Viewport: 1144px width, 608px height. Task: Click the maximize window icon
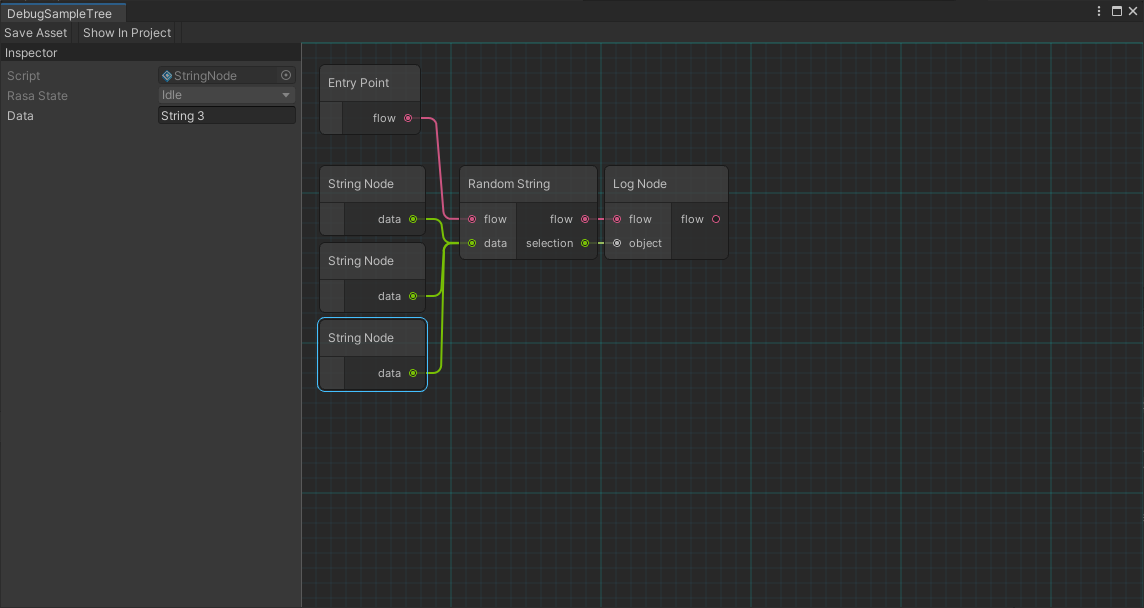[x=1116, y=11]
